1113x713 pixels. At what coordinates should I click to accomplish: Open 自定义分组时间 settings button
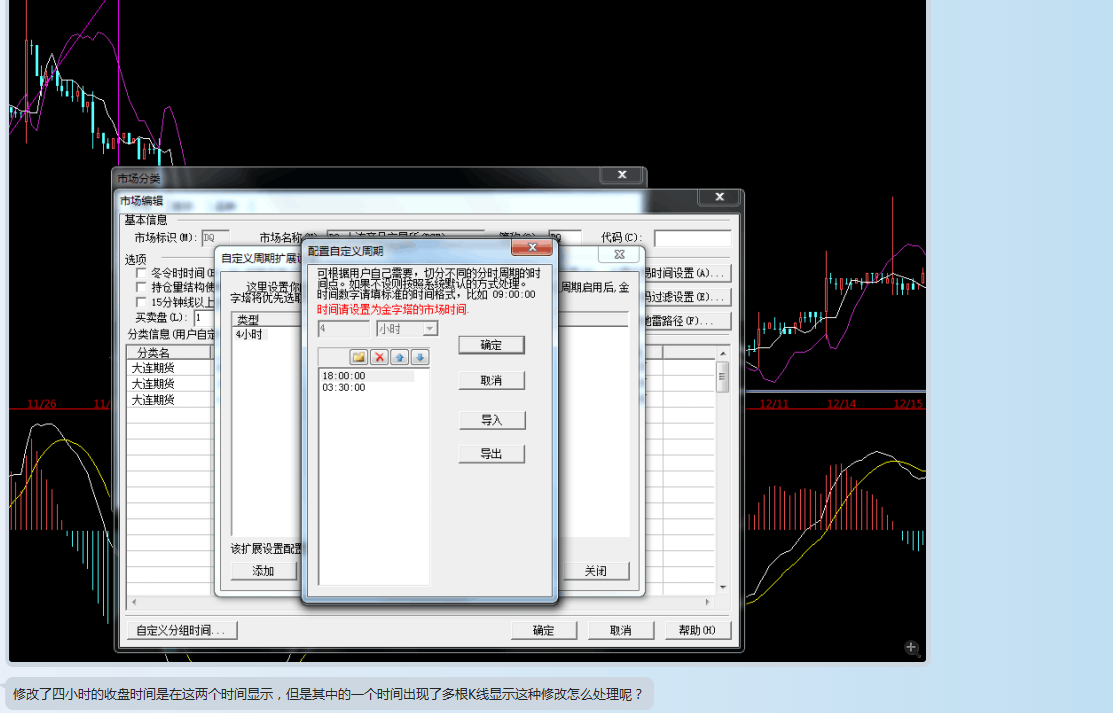pyautogui.click(x=181, y=631)
